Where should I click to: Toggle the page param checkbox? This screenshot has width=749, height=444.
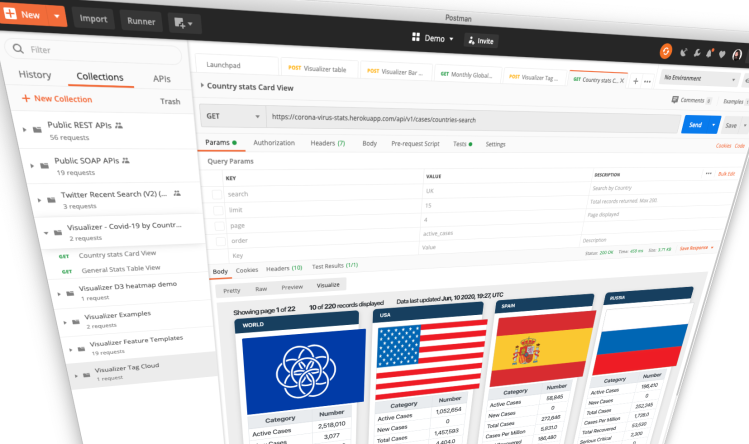tap(219, 226)
